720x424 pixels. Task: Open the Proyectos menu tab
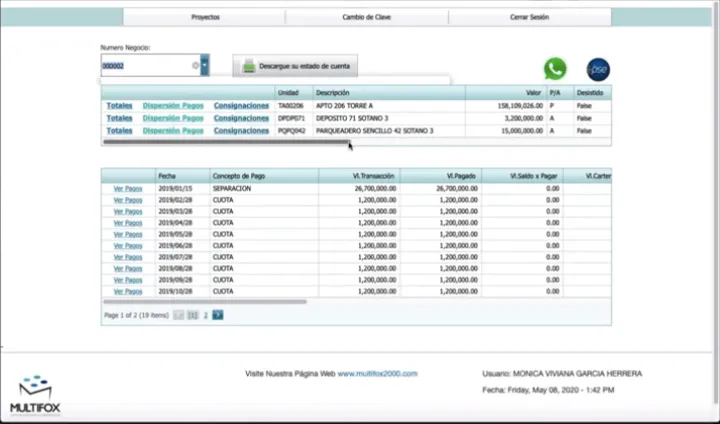point(204,18)
